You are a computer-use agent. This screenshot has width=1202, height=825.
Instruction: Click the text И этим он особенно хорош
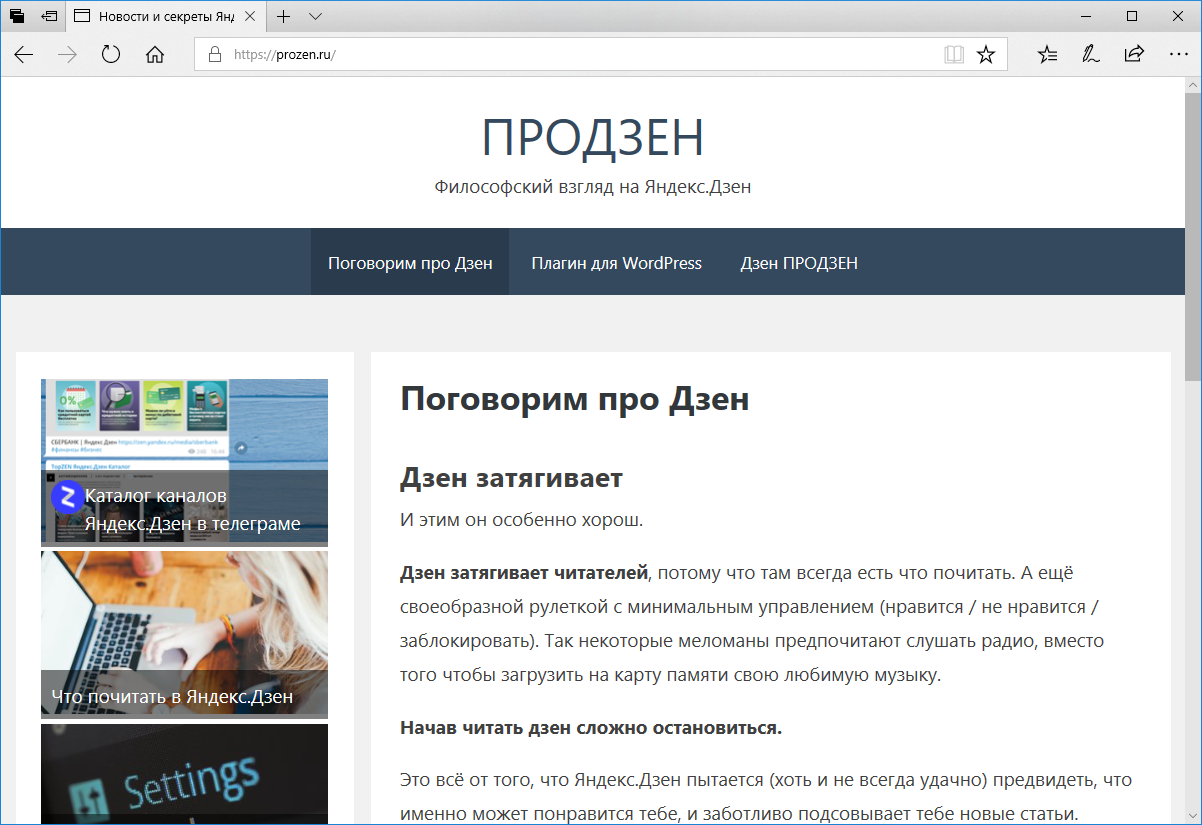(x=522, y=520)
